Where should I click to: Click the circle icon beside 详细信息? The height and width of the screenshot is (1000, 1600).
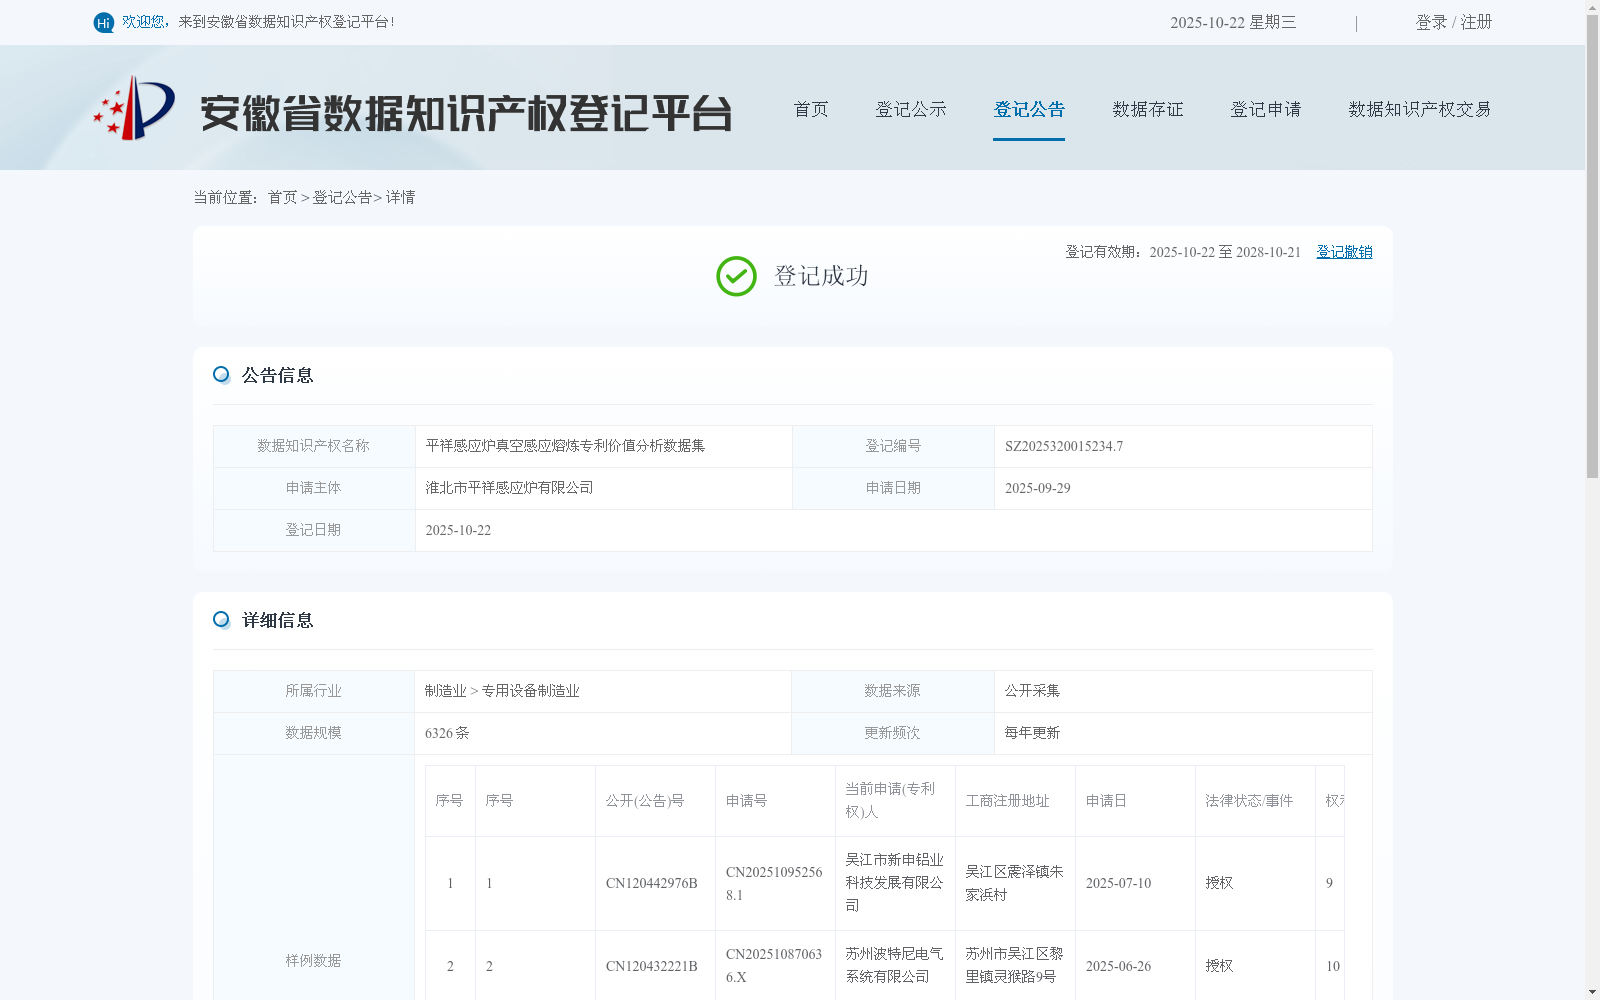(221, 619)
